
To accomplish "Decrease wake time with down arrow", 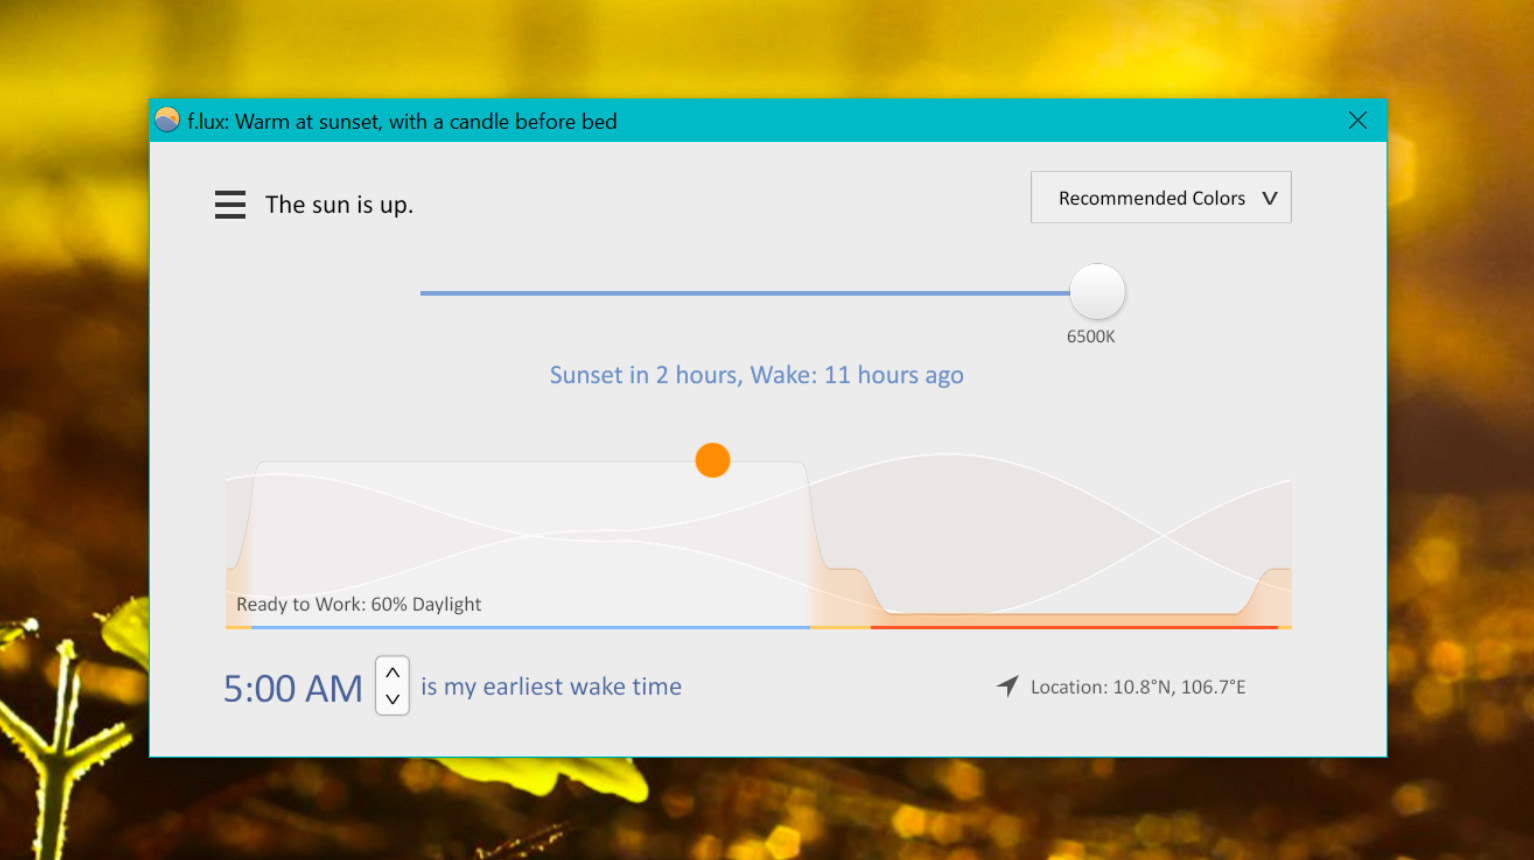I will pos(393,699).
